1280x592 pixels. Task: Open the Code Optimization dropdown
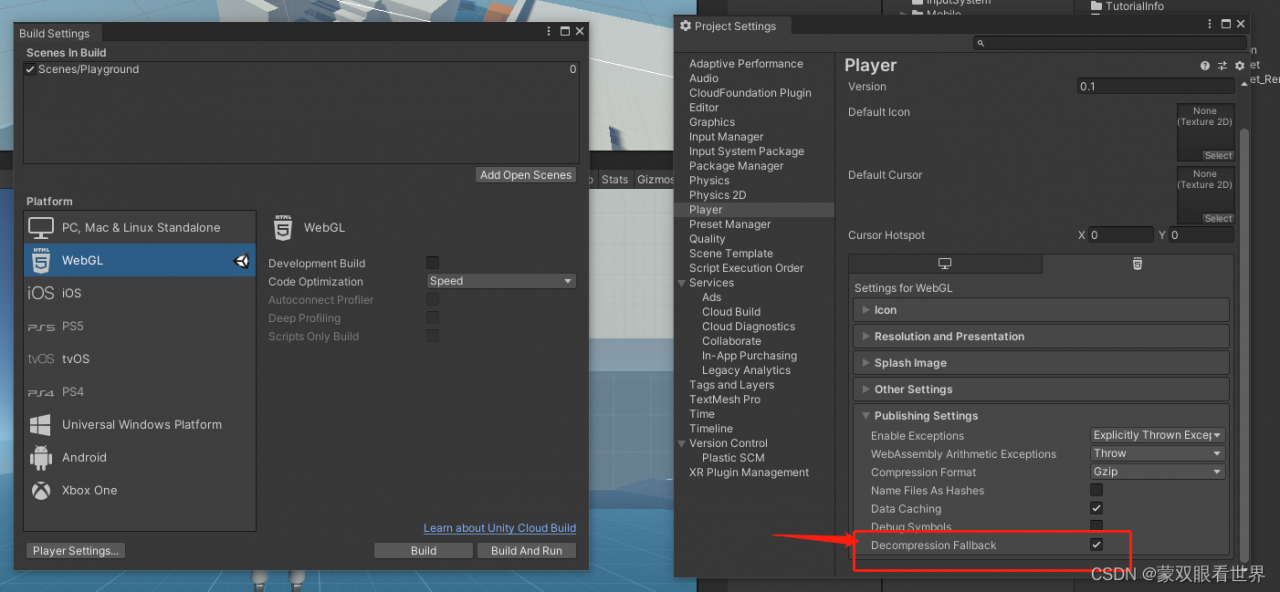click(501, 281)
